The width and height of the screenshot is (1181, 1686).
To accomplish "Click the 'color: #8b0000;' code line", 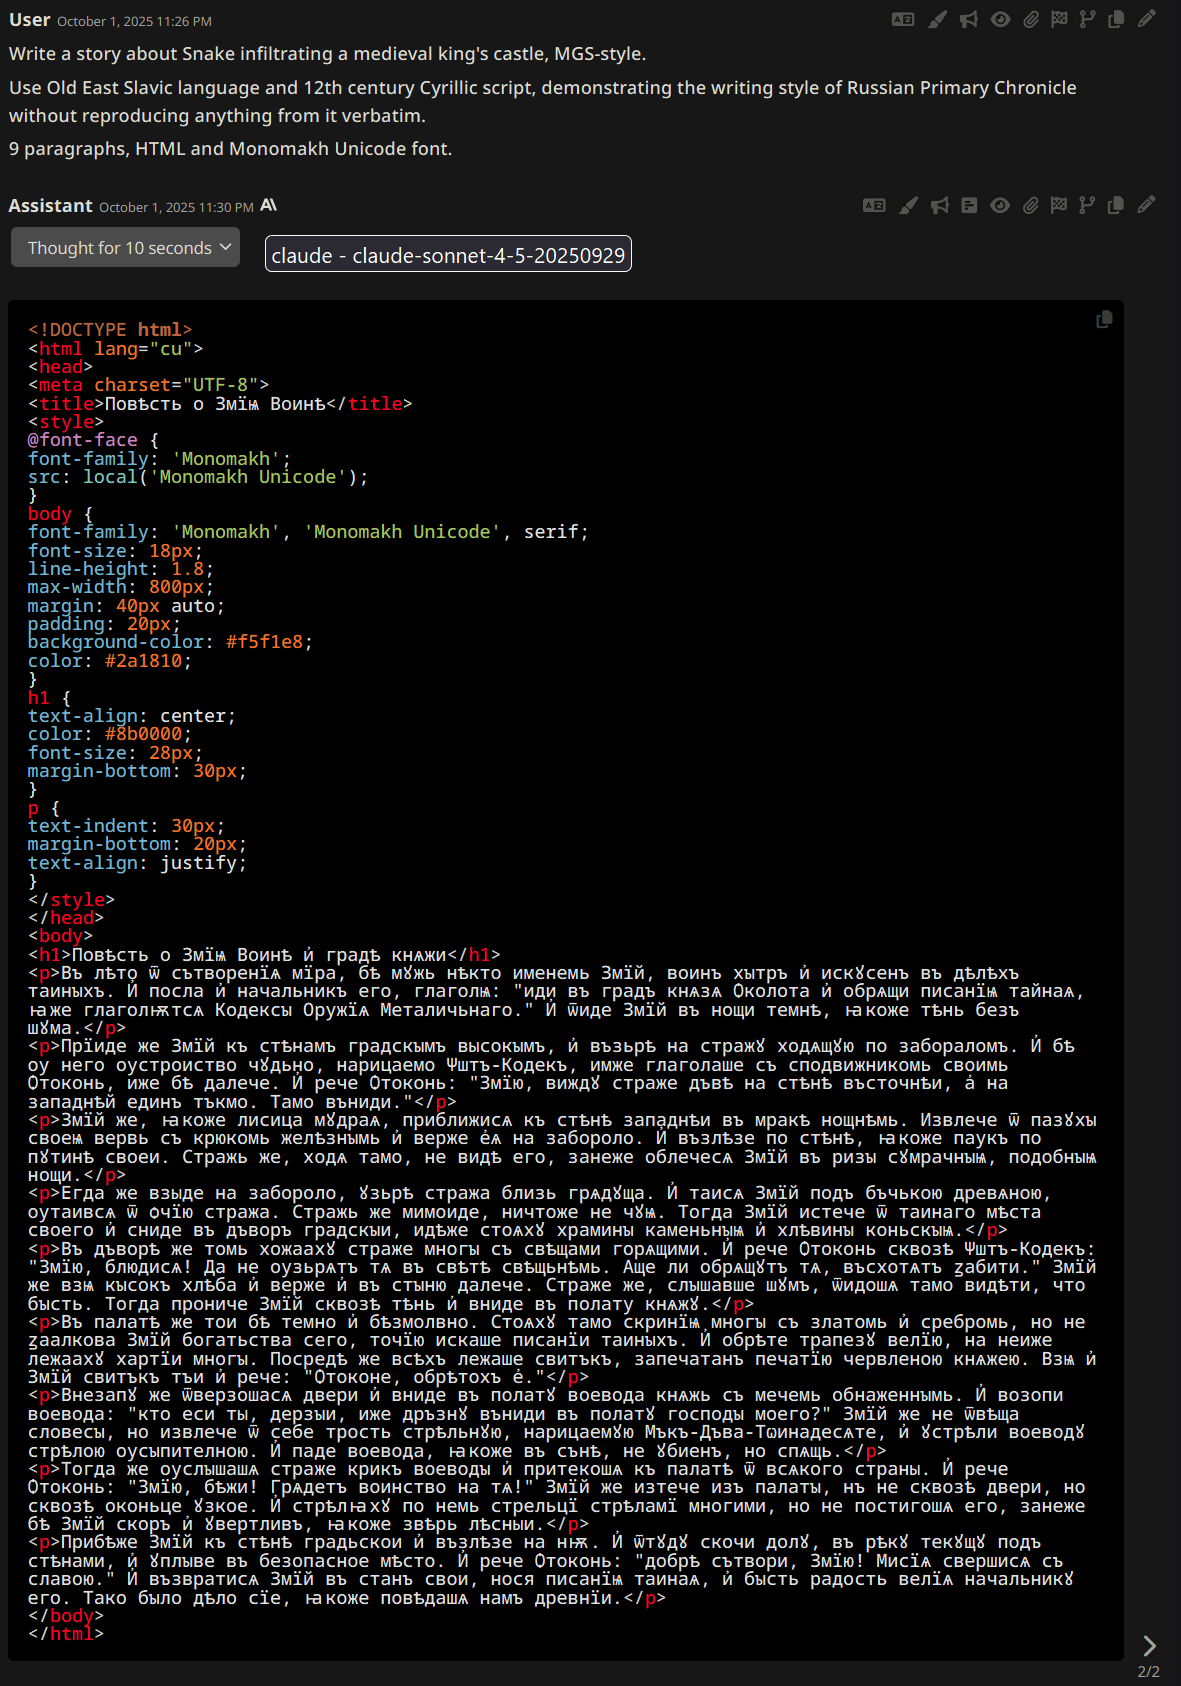I will [x=110, y=733].
